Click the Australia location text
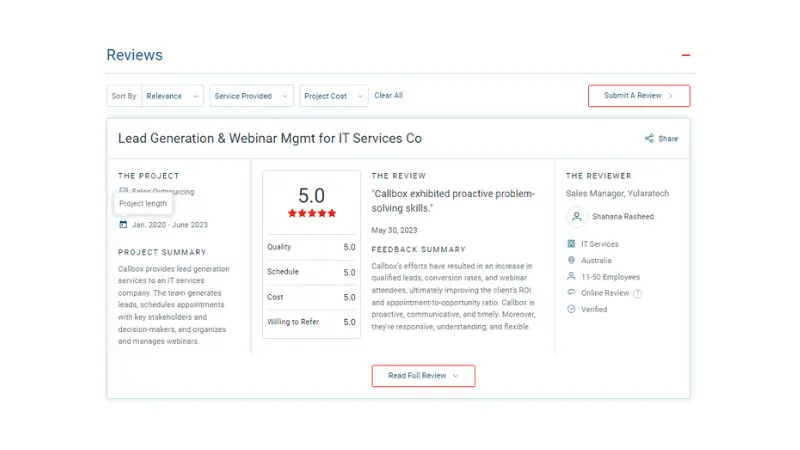The height and width of the screenshot is (450, 800). (596, 260)
